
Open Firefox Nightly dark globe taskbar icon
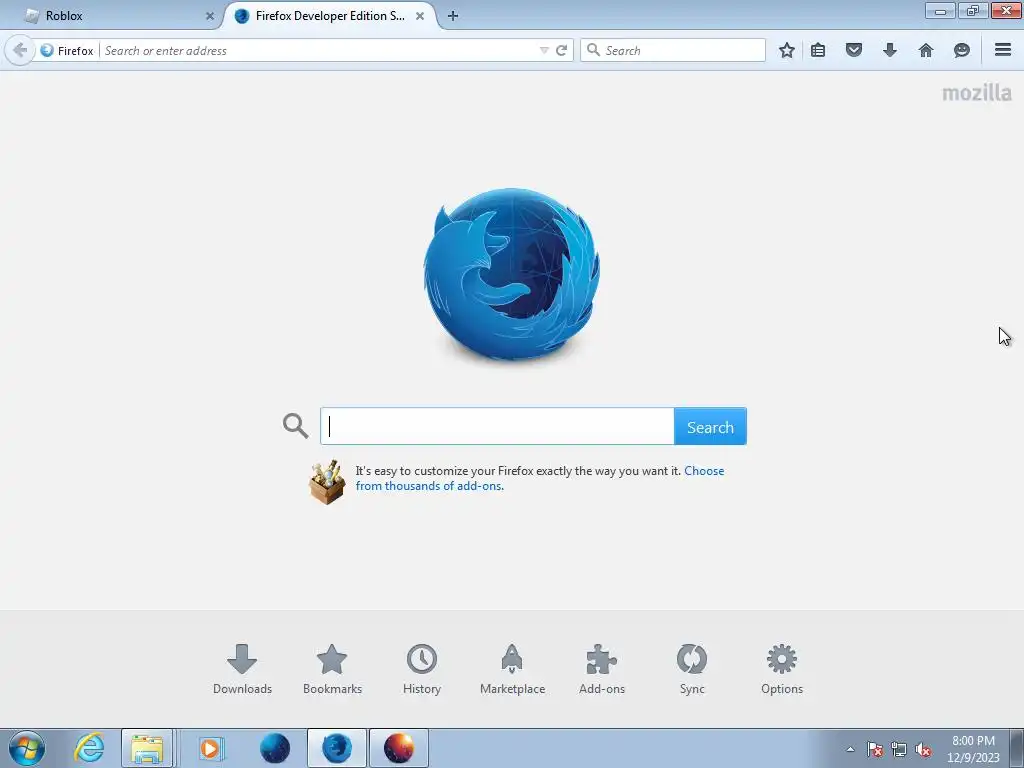(x=274, y=748)
